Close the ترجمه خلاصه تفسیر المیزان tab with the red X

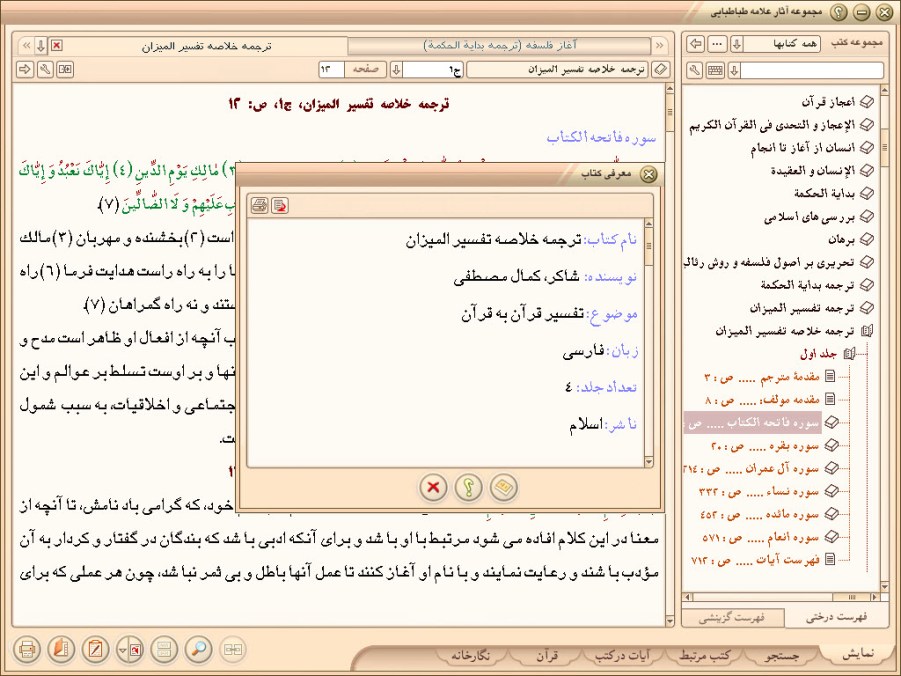point(56,45)
